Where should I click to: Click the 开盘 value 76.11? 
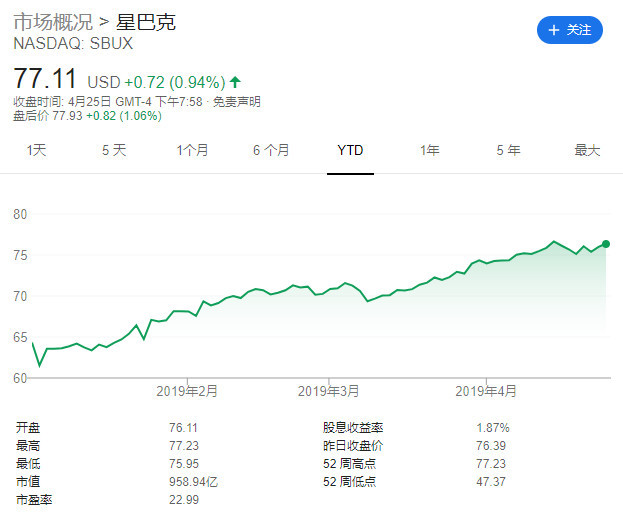183,428
